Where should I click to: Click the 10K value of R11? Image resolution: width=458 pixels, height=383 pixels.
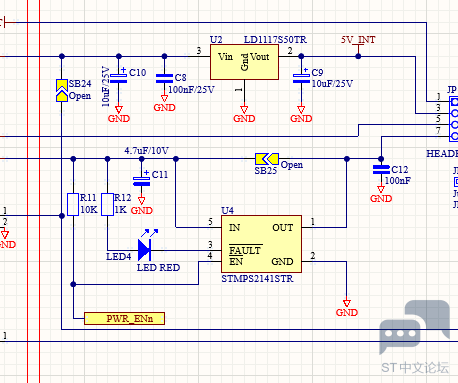click(x=89, y=210)
